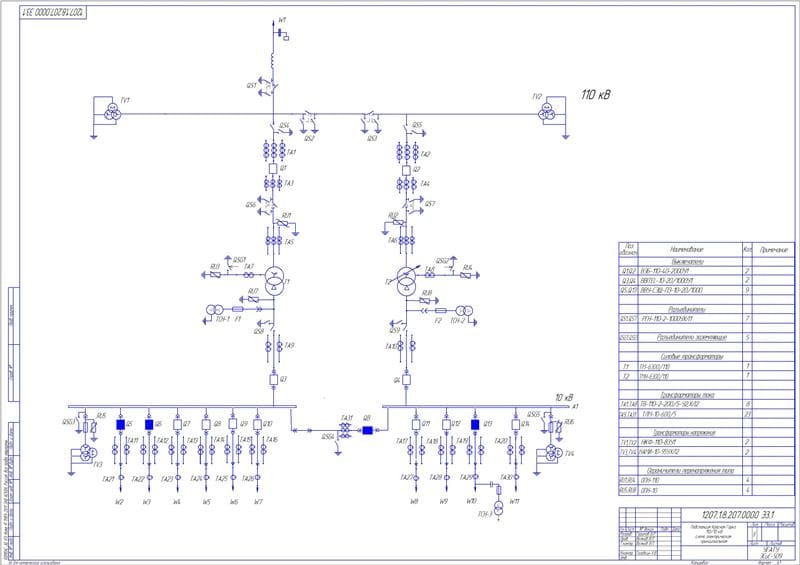Click the W1 line label

[282, 20]
